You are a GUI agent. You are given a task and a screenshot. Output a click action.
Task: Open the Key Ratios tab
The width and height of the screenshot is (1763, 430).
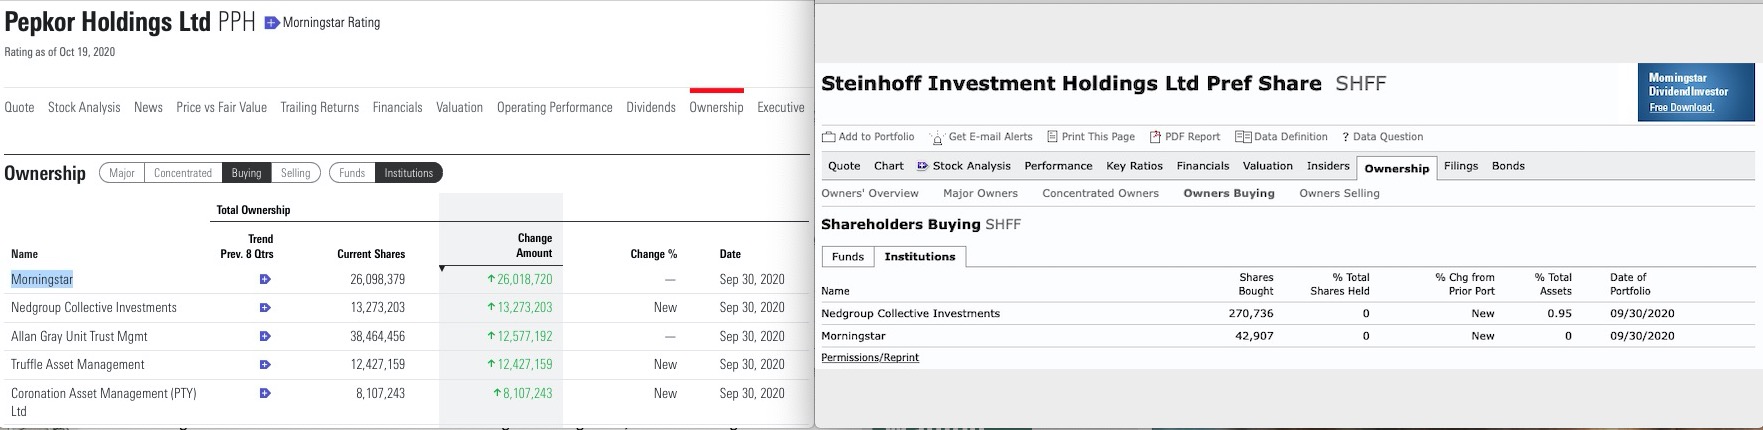(1134, 166)
